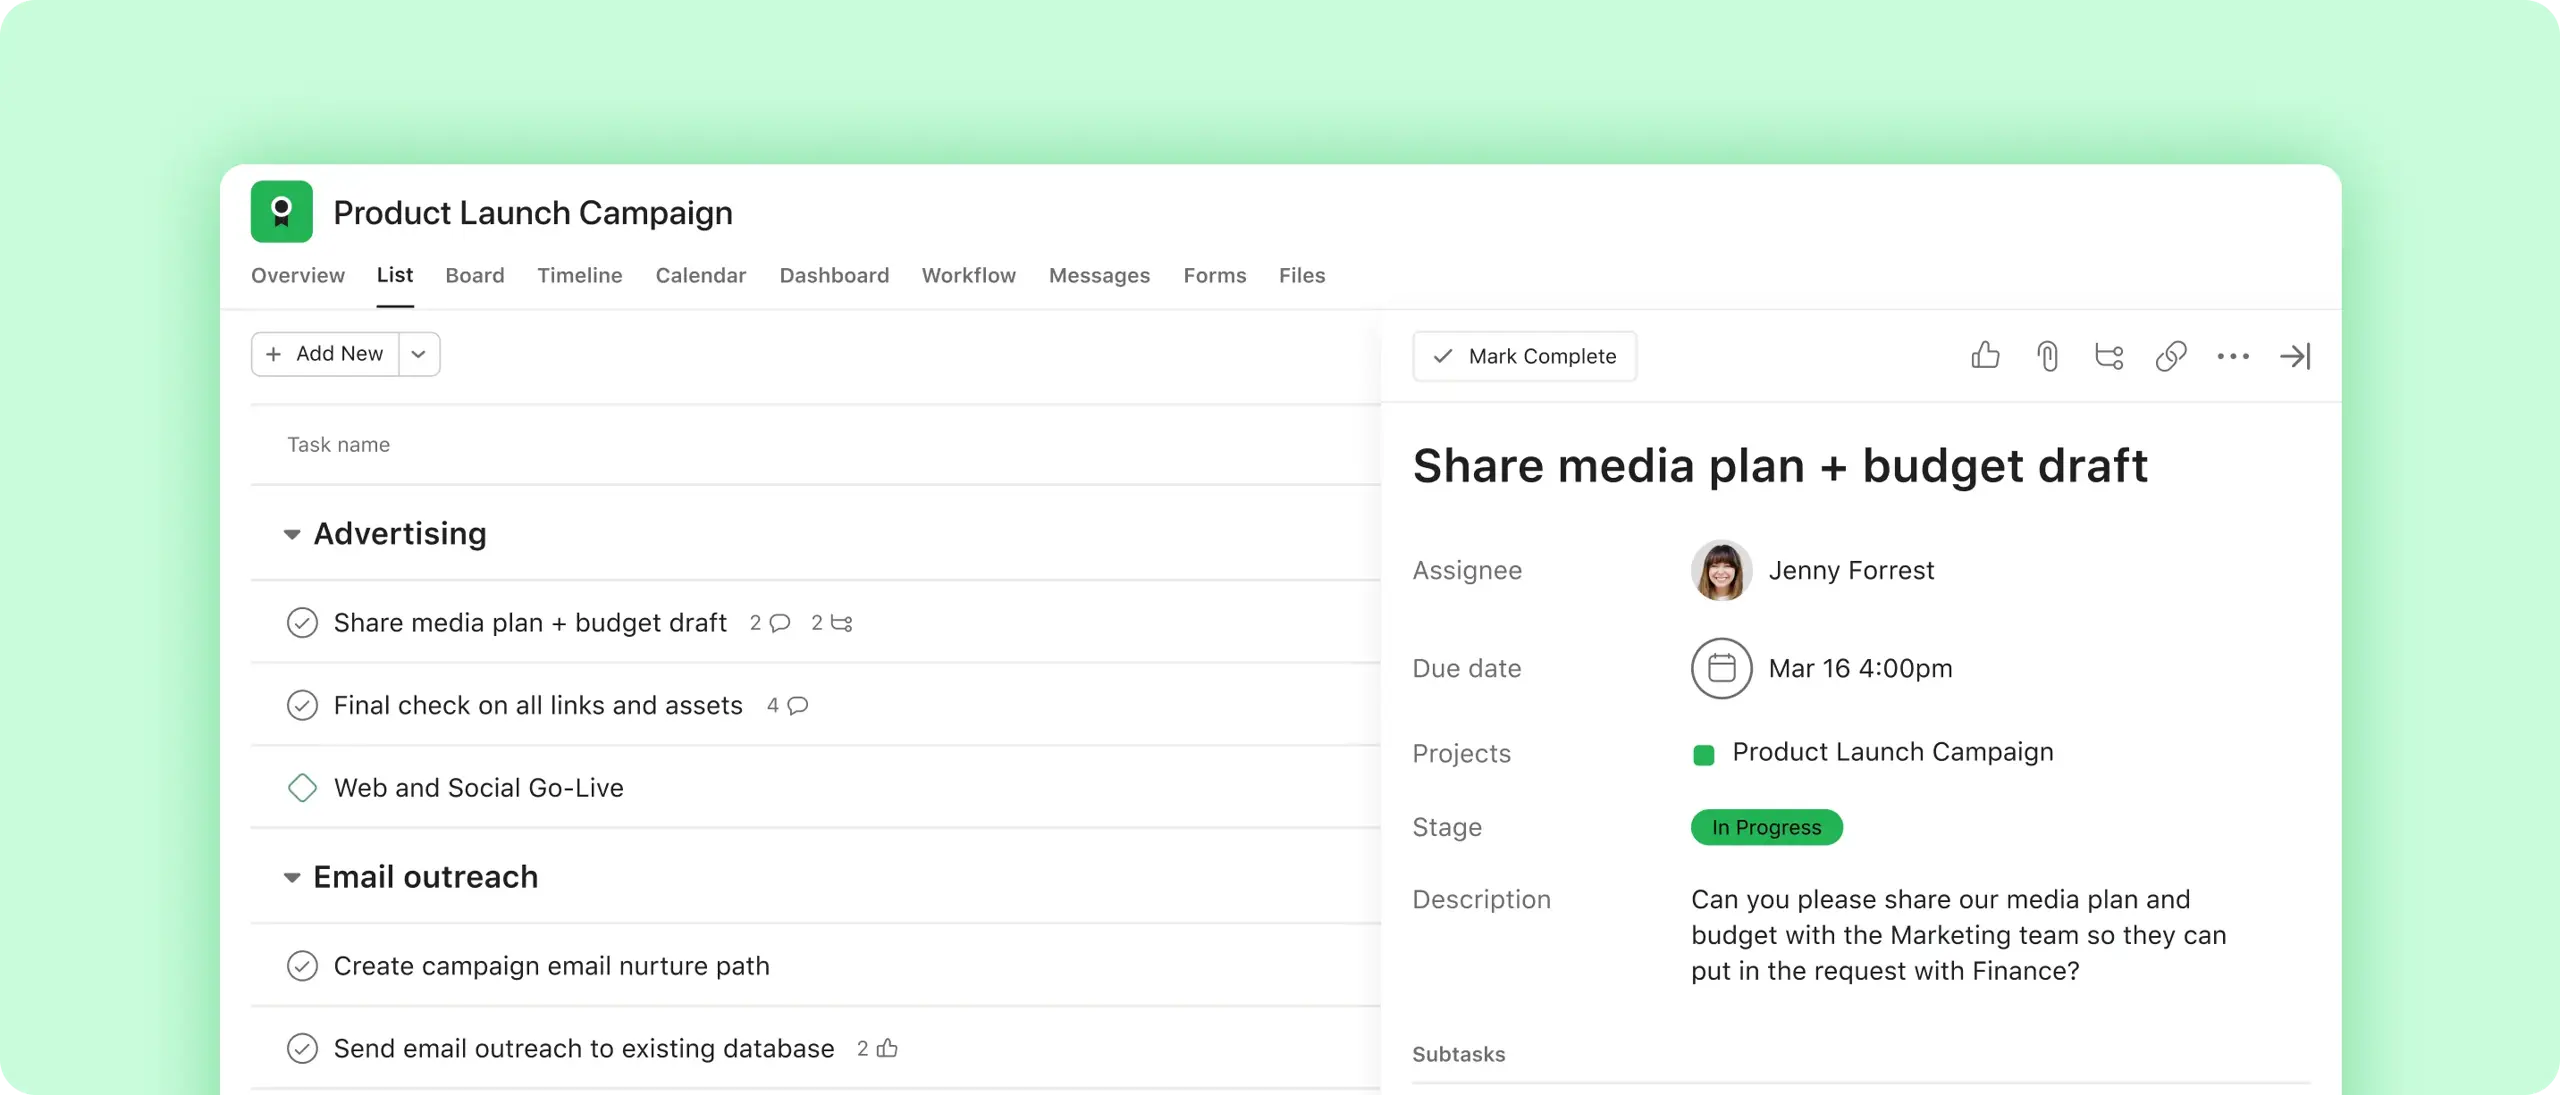The height and width of the screenshot is (1095, 2560).
Task: Complete Send email outreach to existing database
Action: (302, 1048)
